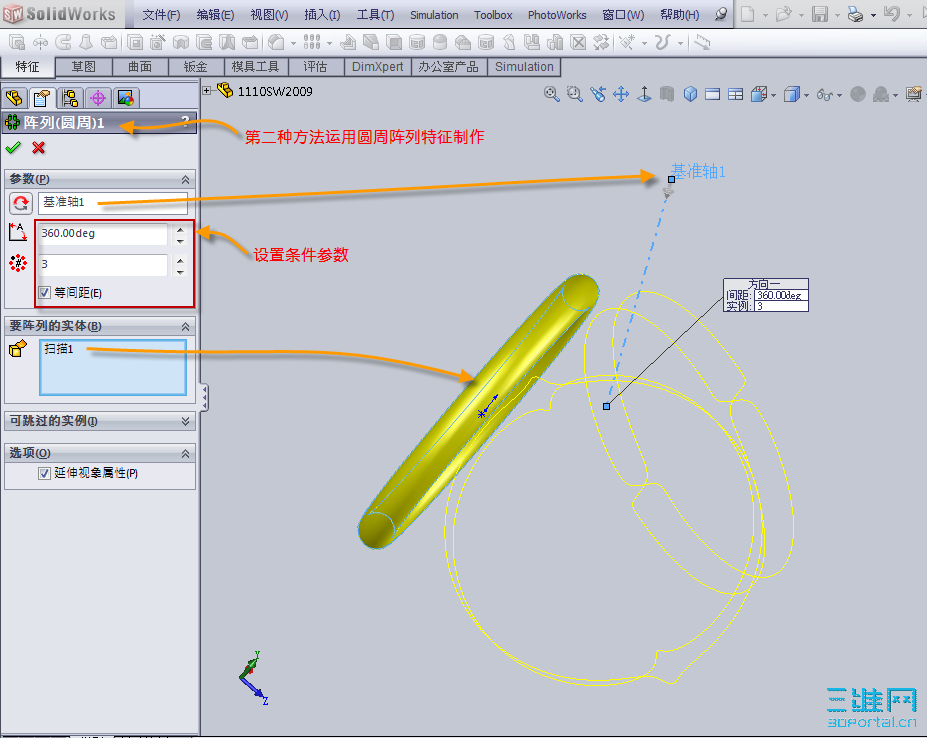Viewport: 927px width, 738px height.
Task: Click the print icon in title toolbar
Action: click(855, 14)
